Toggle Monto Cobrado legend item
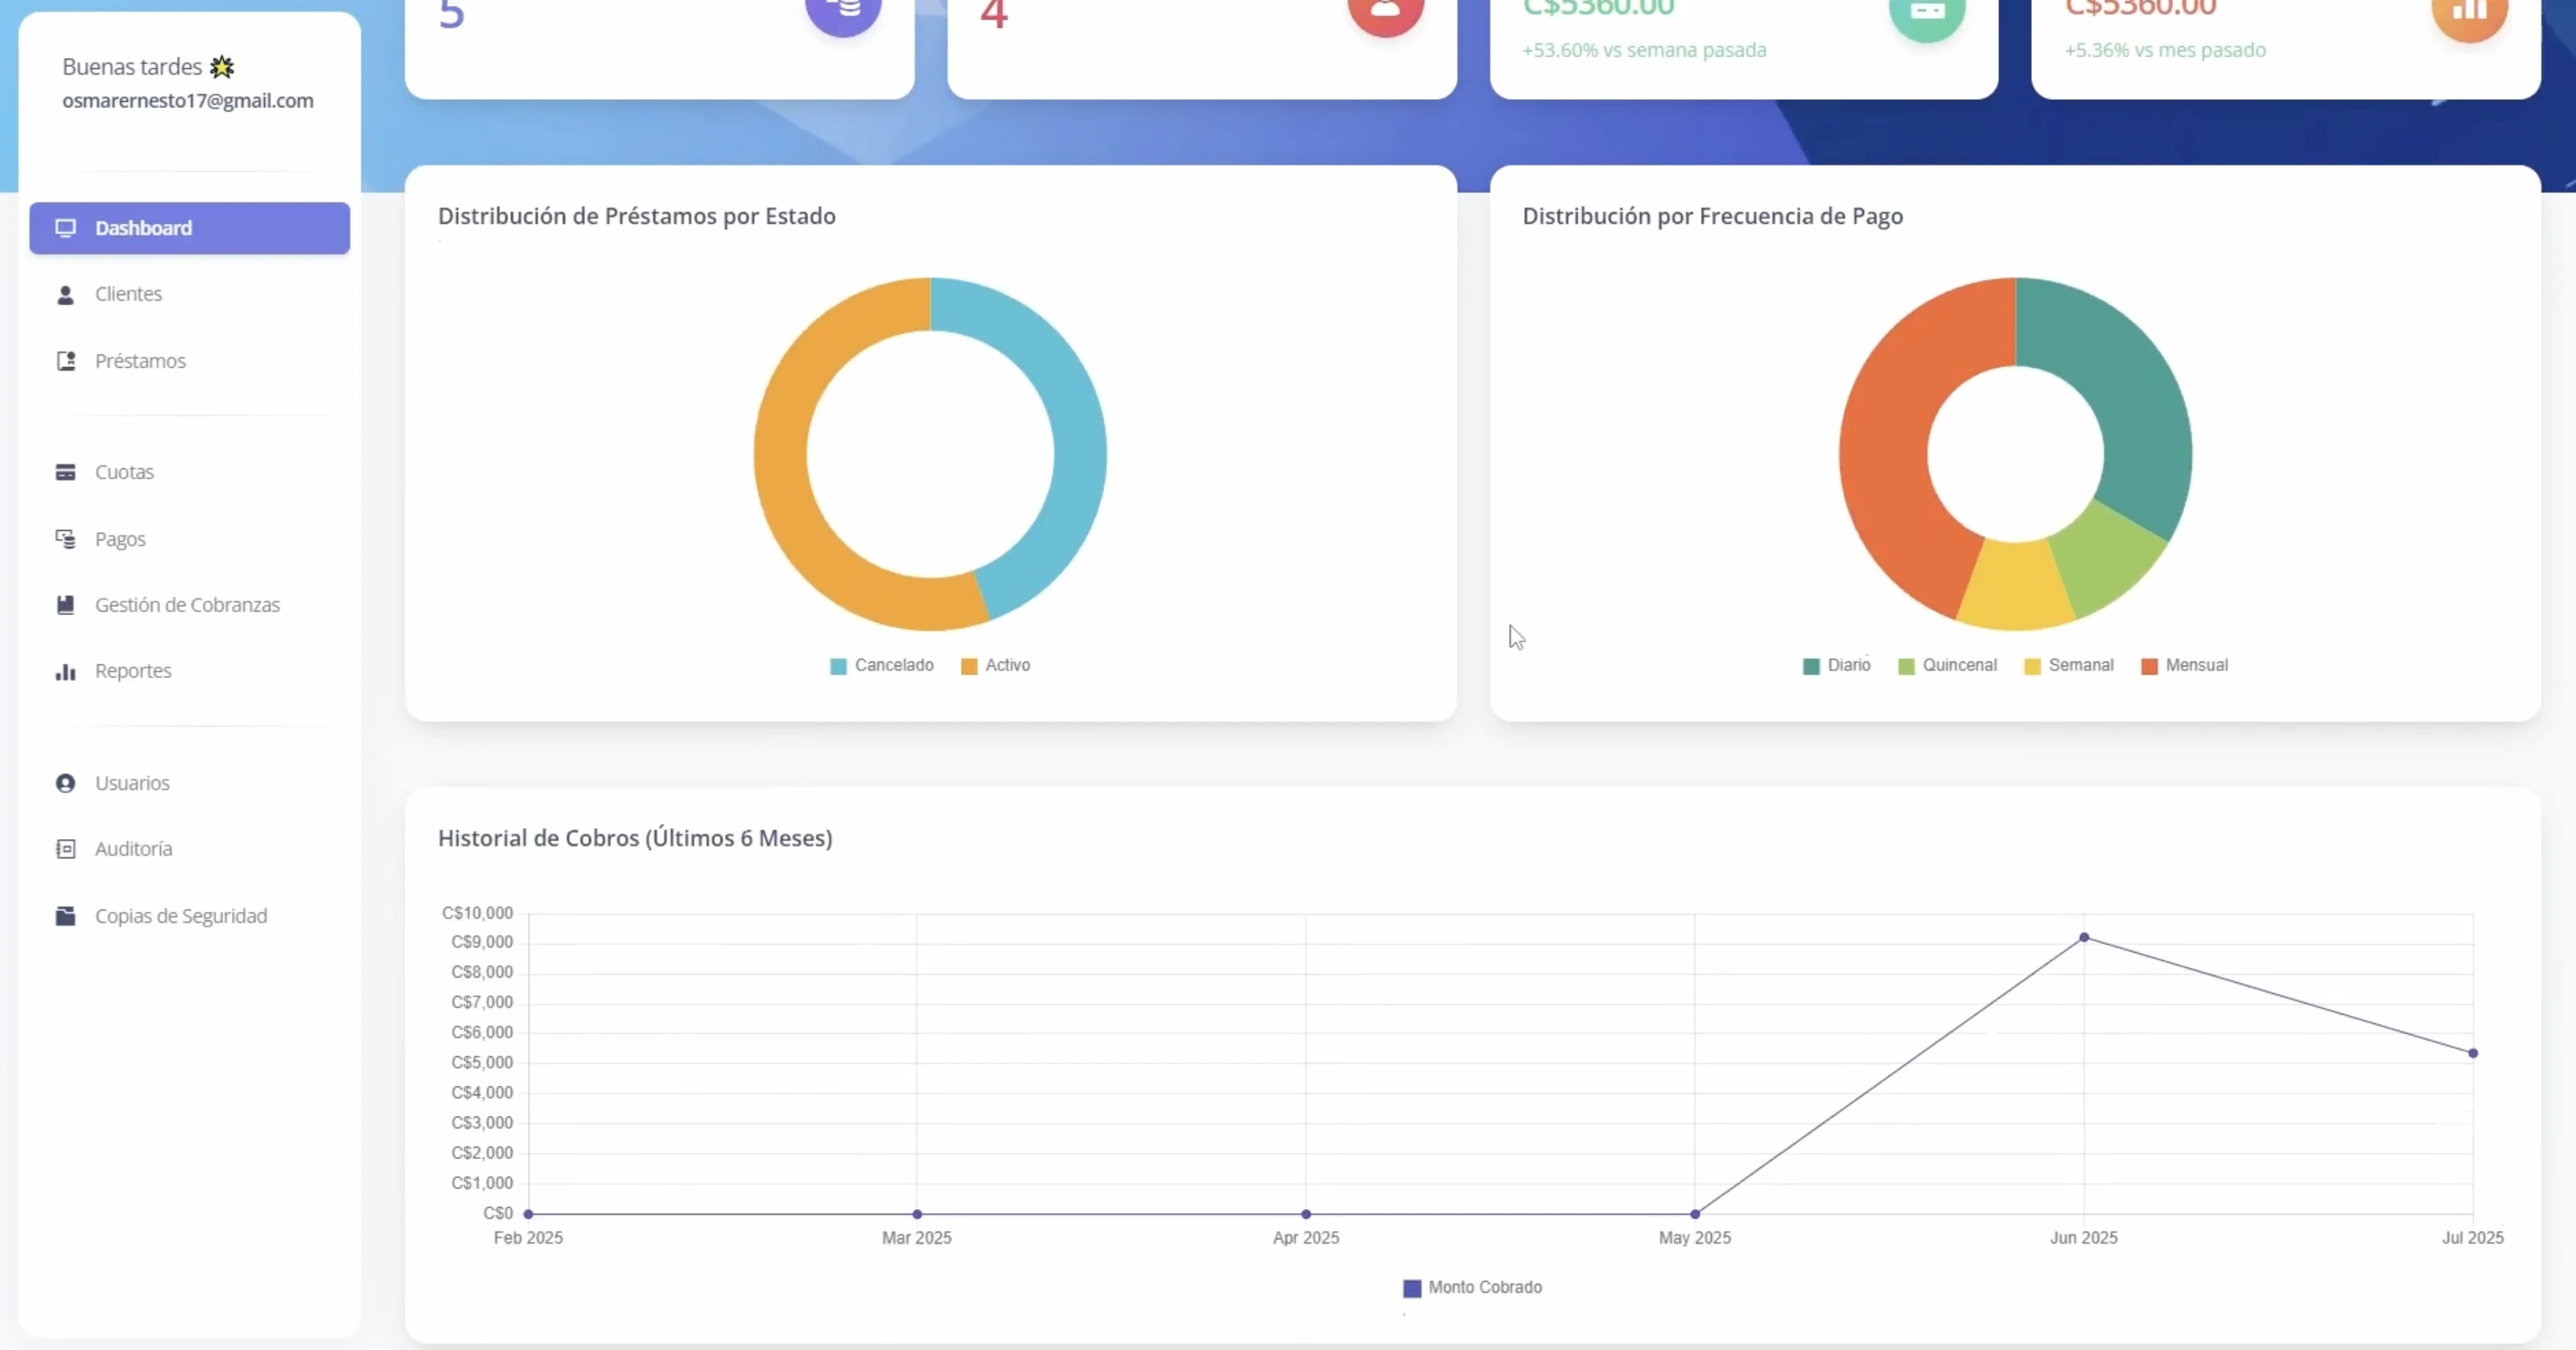 (x=1484, y=1287)
